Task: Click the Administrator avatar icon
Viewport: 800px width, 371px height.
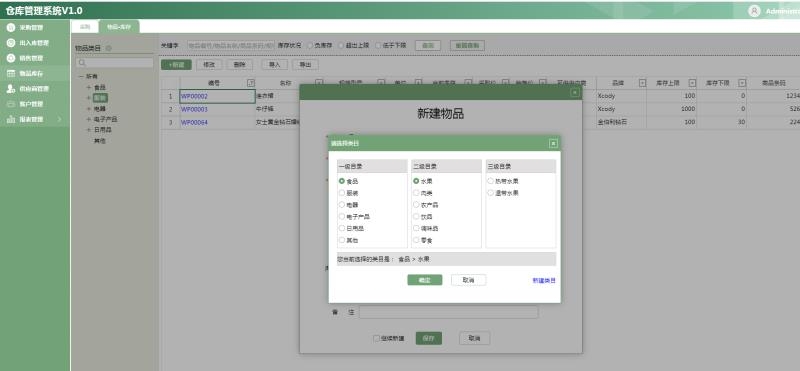Action: 754,11
